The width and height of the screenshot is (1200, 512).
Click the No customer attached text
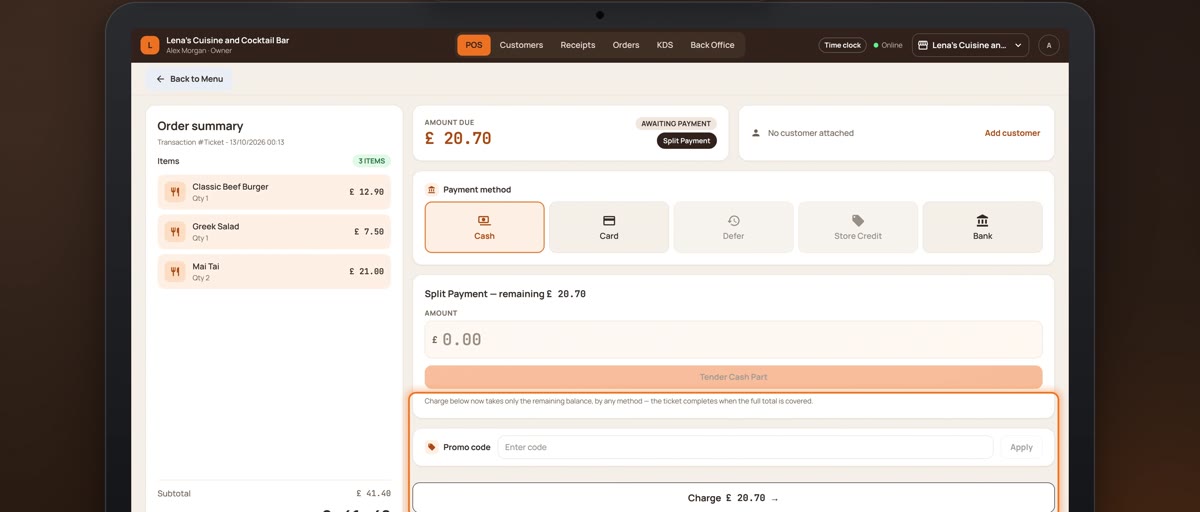(x=811, y=133)
